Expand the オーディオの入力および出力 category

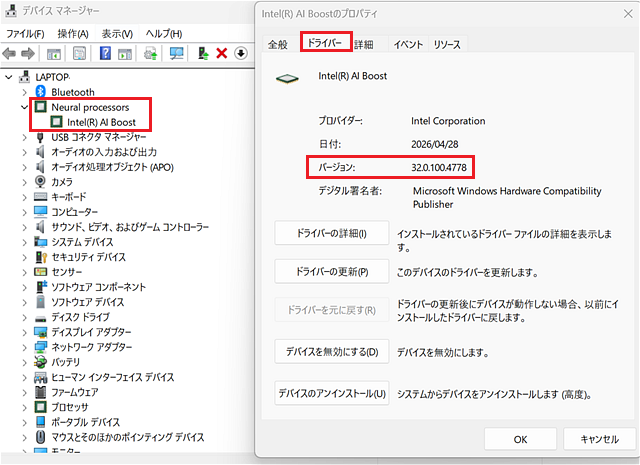coord(24,152)
